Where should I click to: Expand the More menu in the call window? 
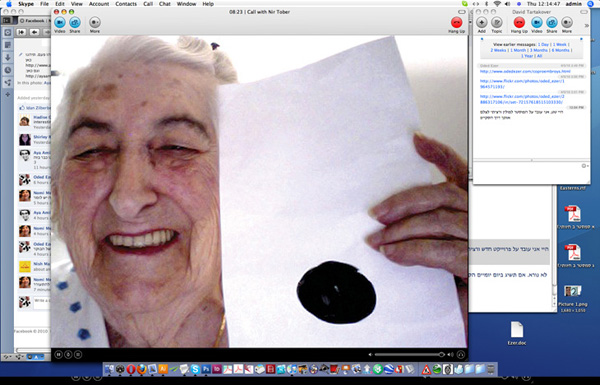(95, 23)
